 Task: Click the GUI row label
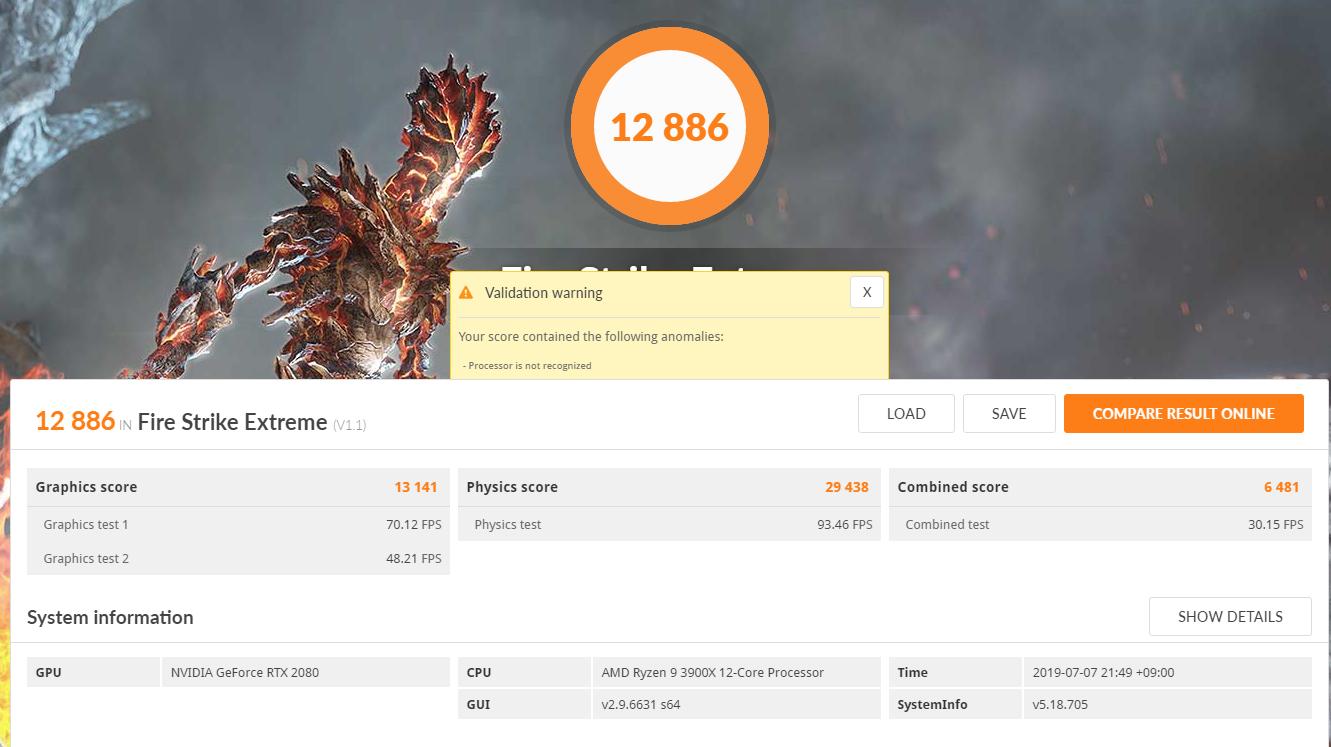(478, 704)
